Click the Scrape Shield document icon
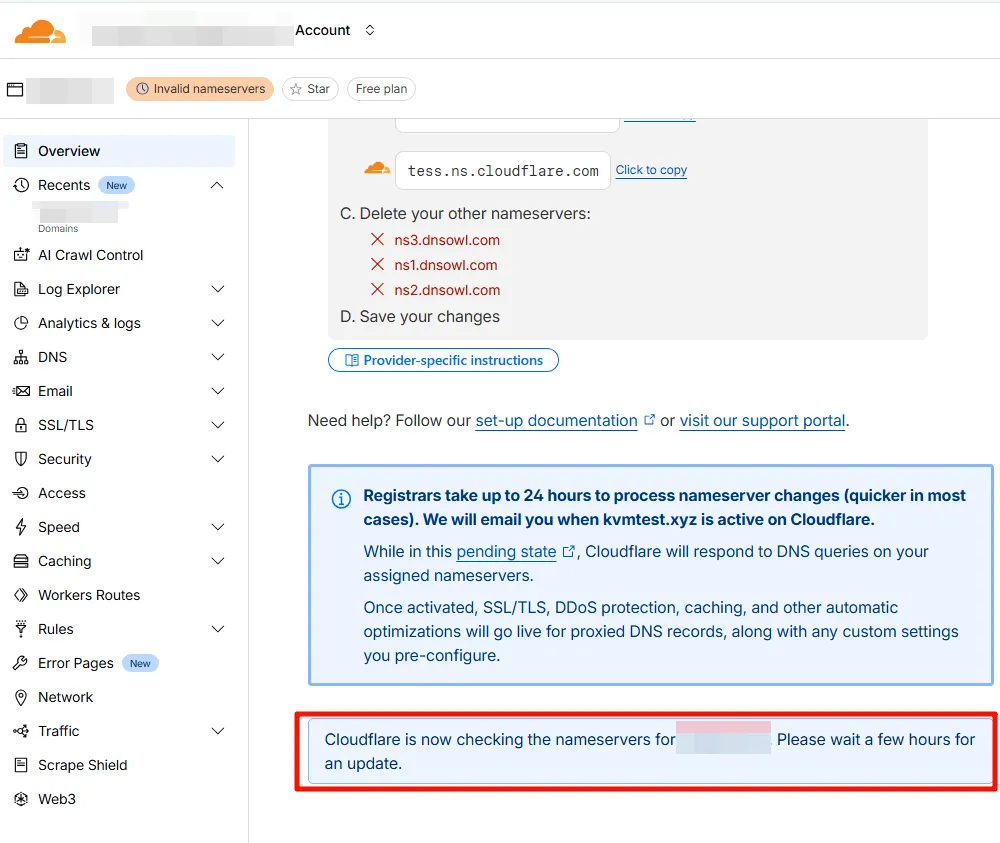1000x843 pixels. (21, 765)
